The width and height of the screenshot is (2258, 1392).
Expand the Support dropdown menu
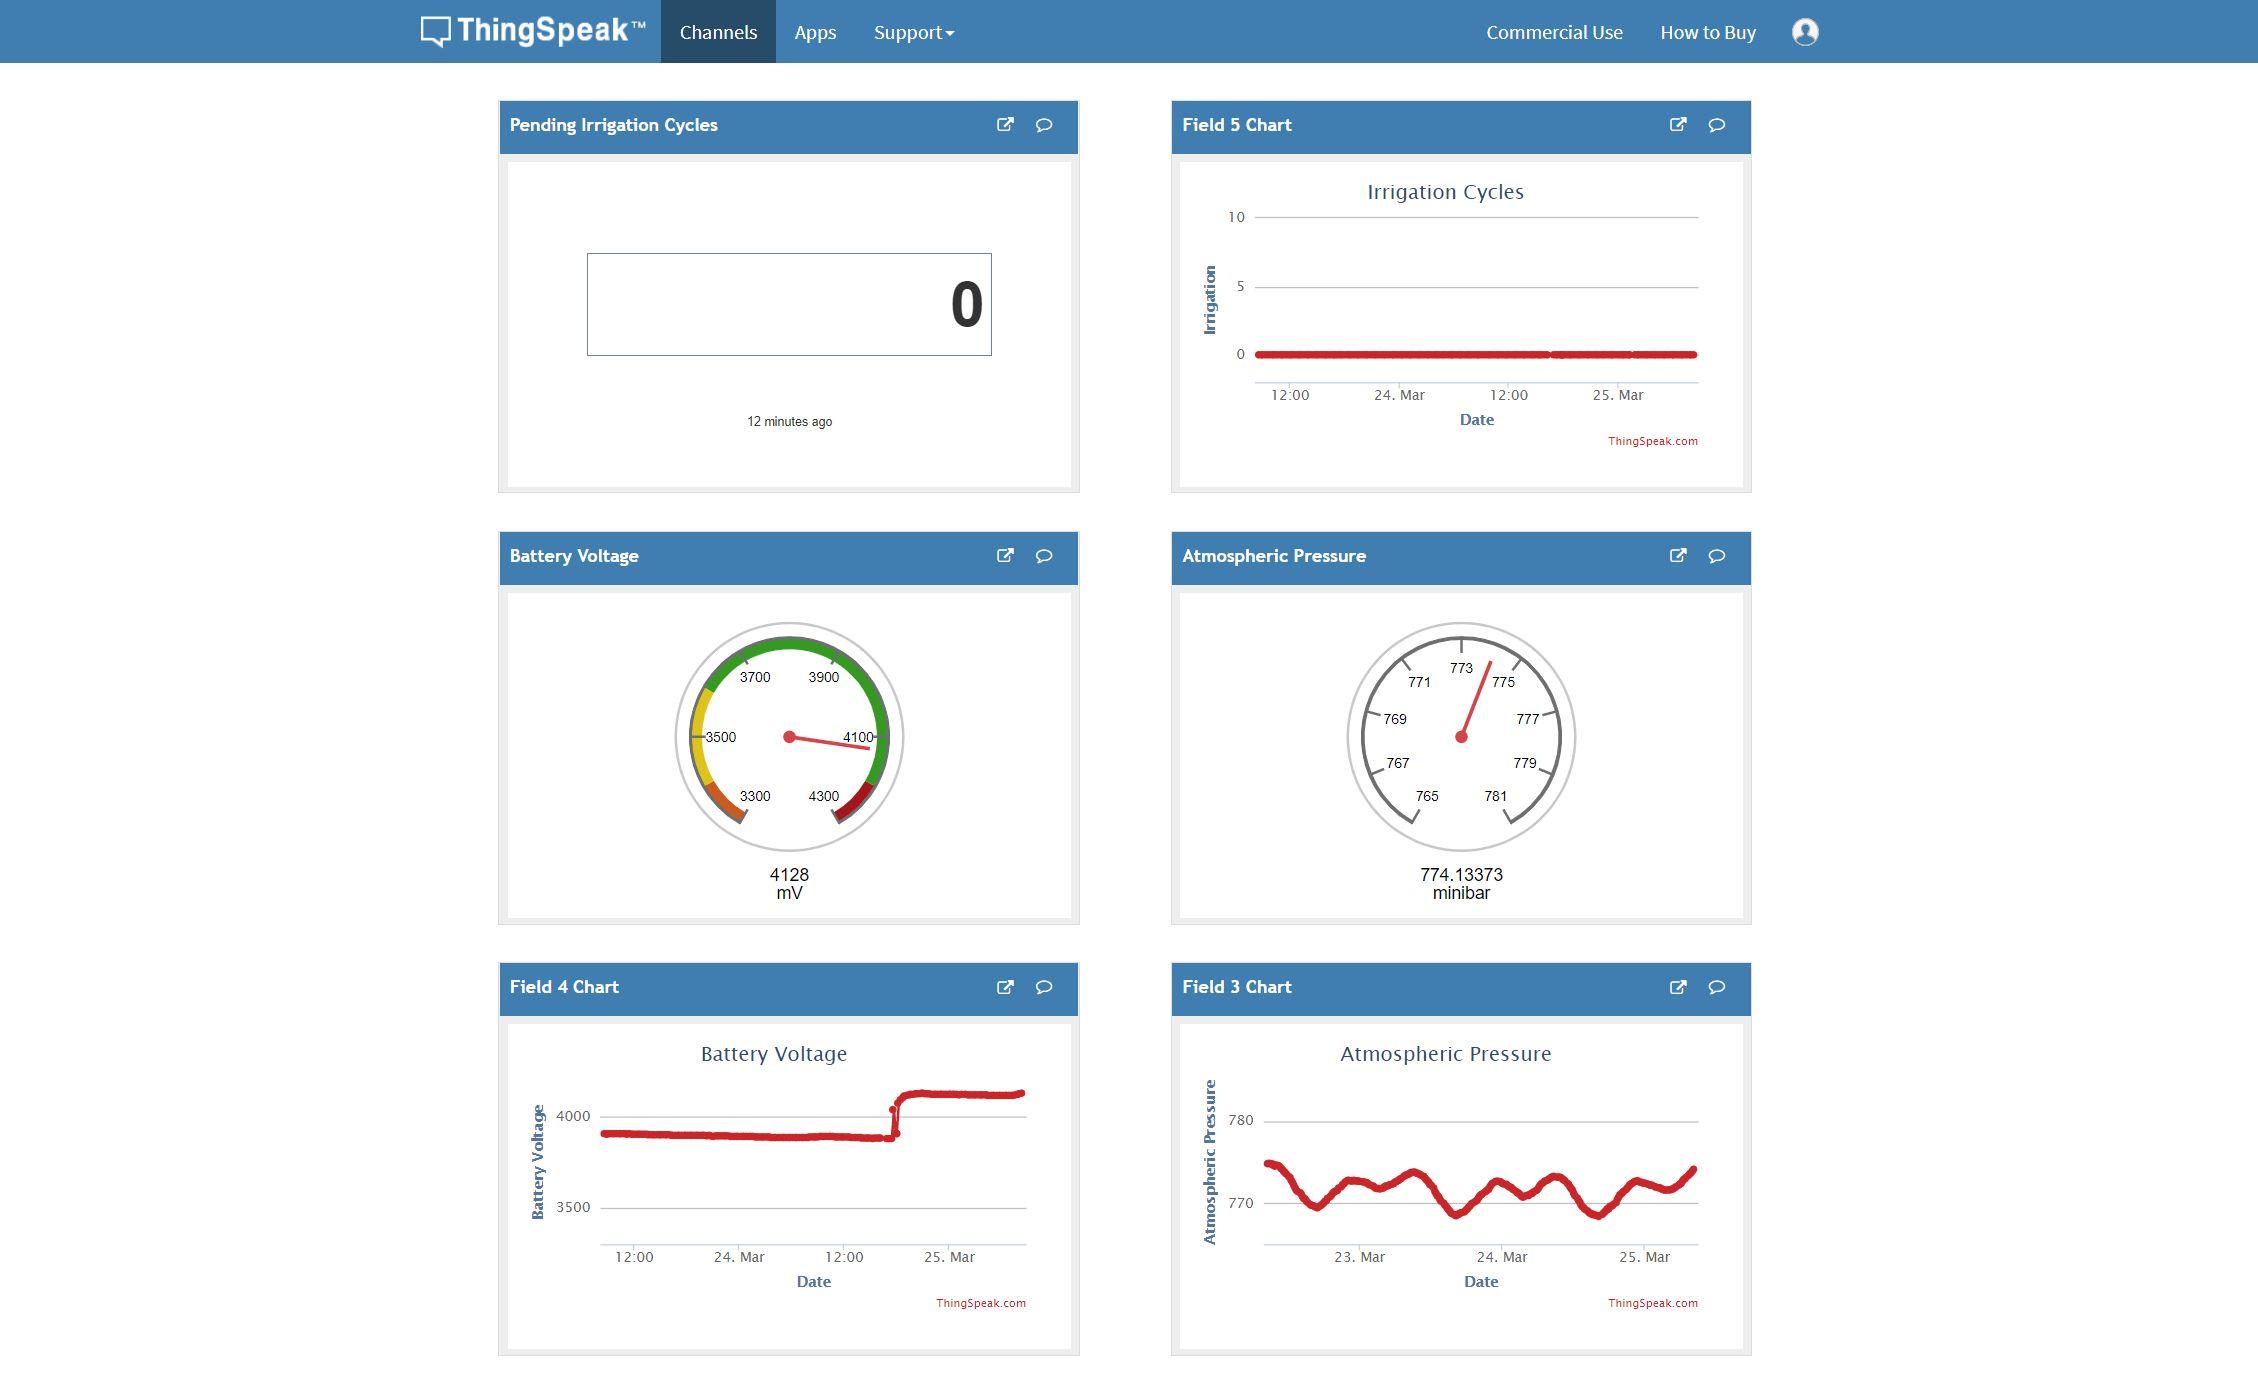913,32
